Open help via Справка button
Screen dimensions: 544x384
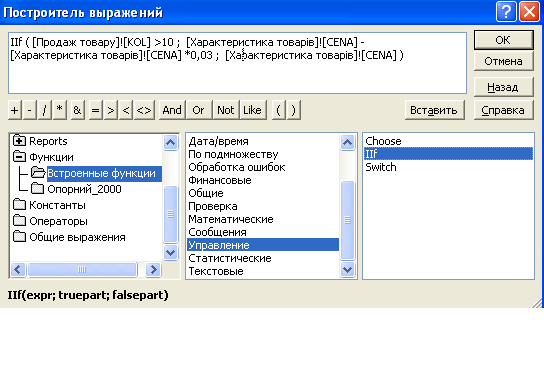pos(503,110)
